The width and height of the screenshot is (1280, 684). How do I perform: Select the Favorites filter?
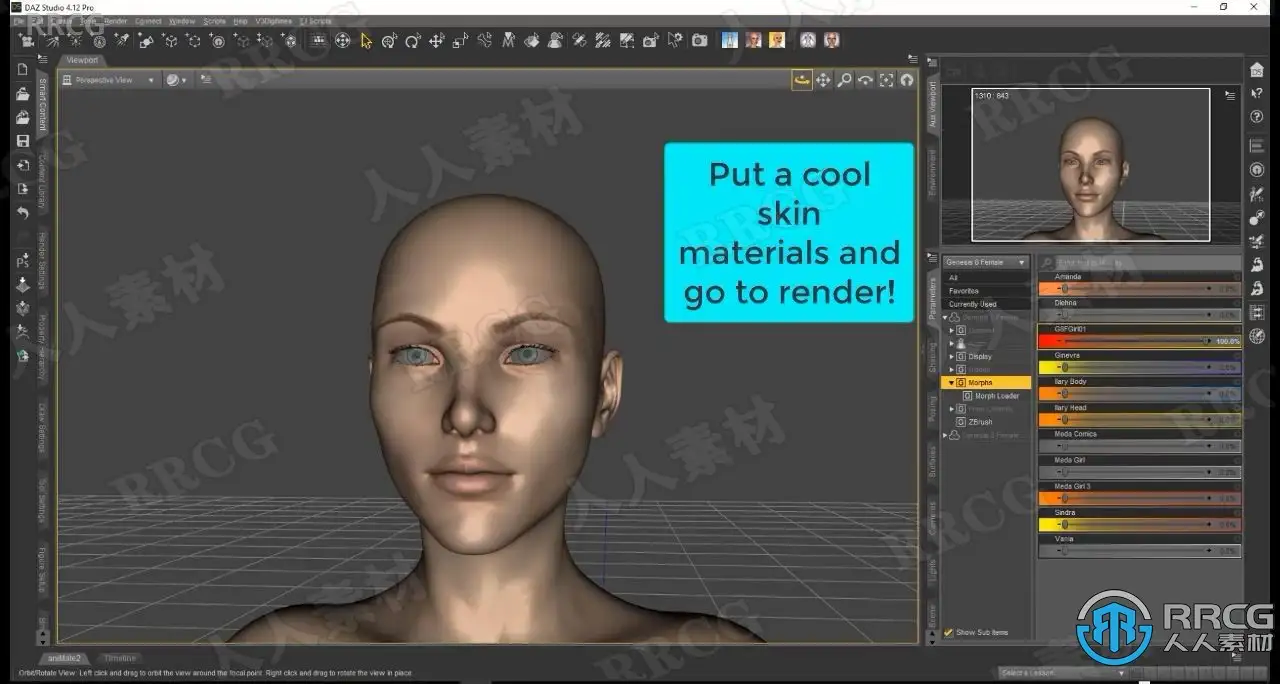964,291
